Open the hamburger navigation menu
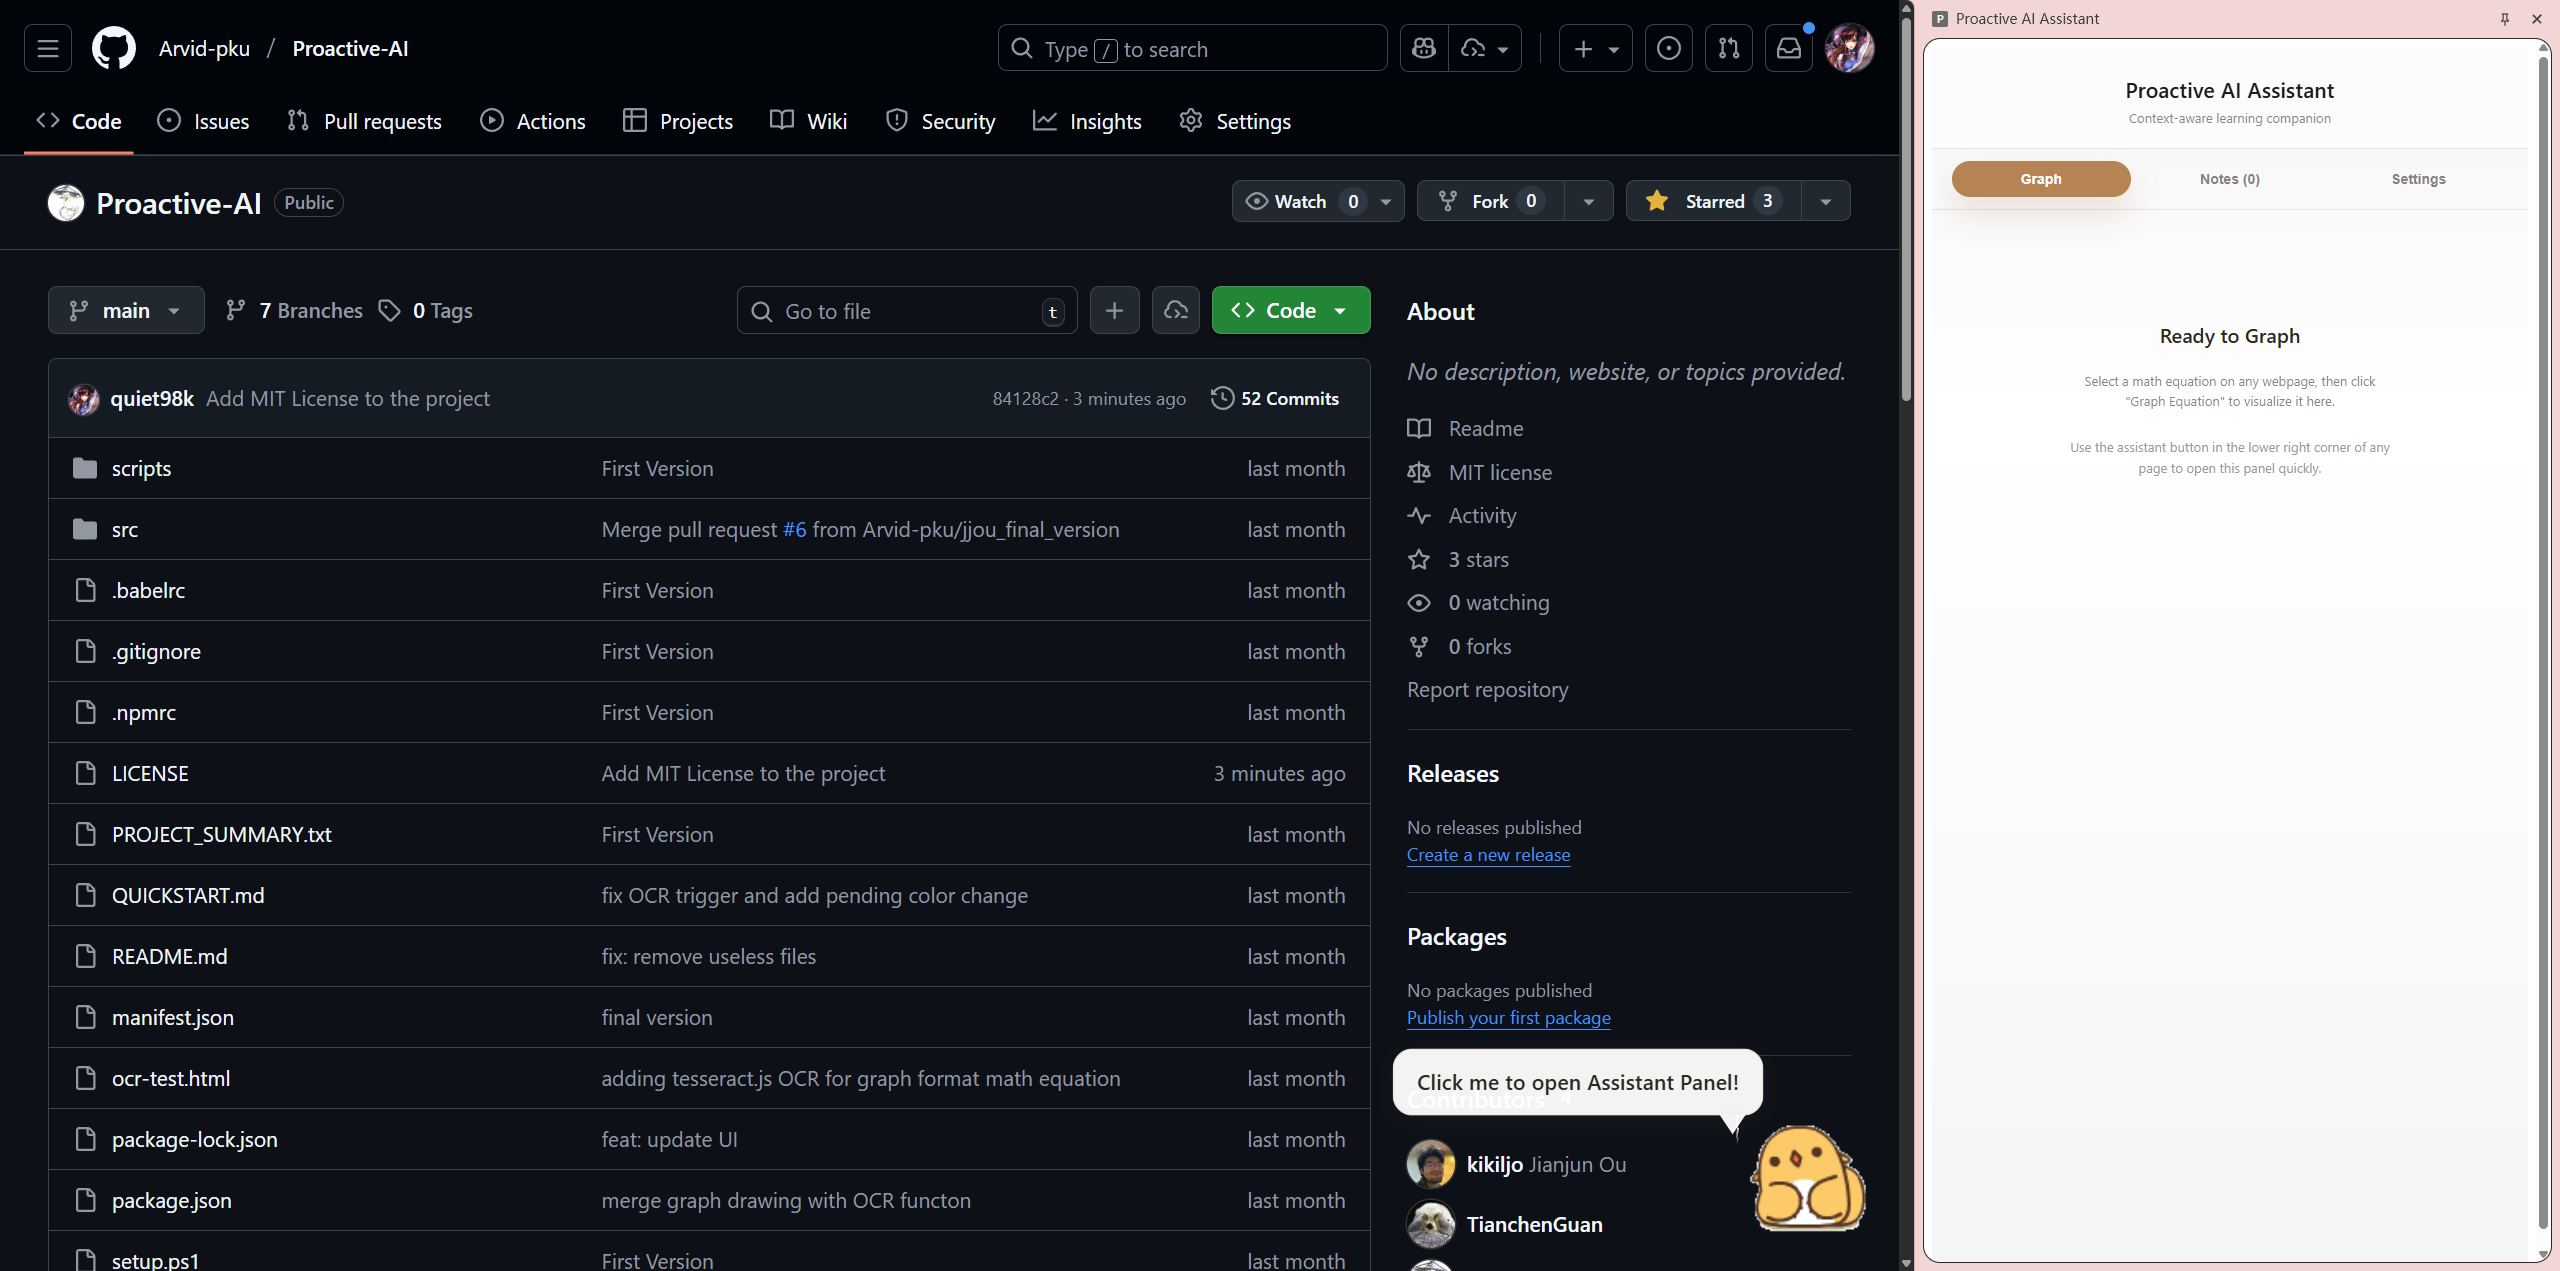This screenshot has width=2560, height=1271. (48, 48)
